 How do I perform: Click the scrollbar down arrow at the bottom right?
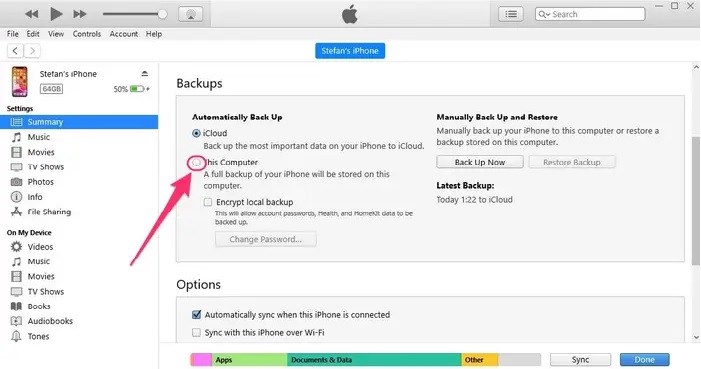696,337
